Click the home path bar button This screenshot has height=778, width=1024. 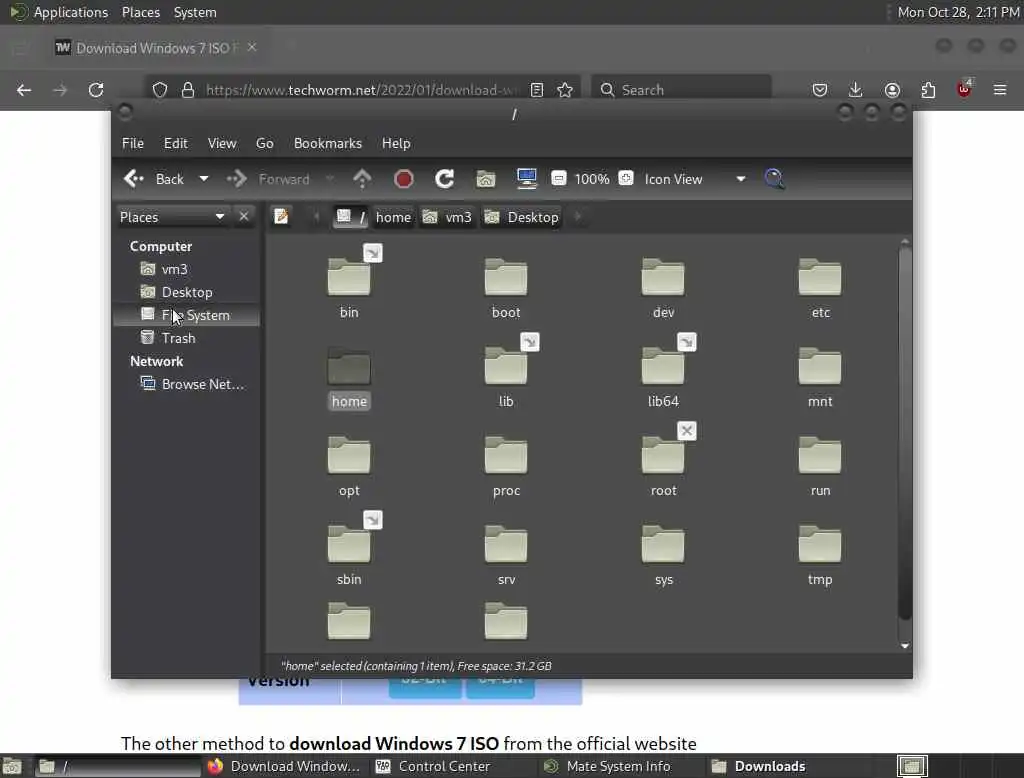393,217
